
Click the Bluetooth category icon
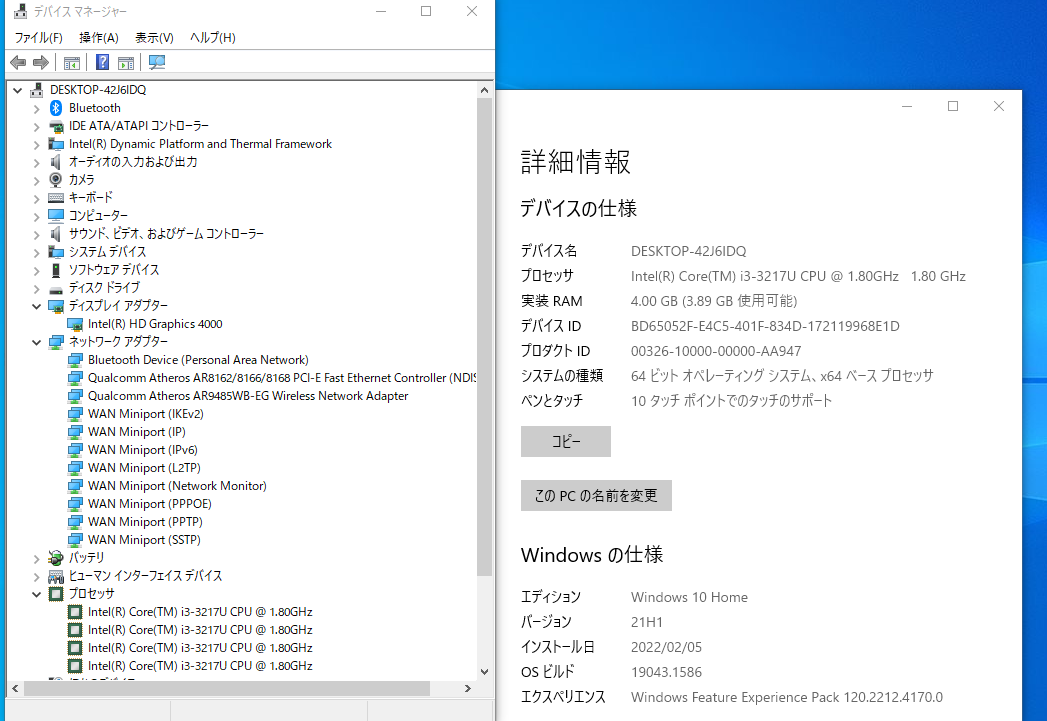56,107
